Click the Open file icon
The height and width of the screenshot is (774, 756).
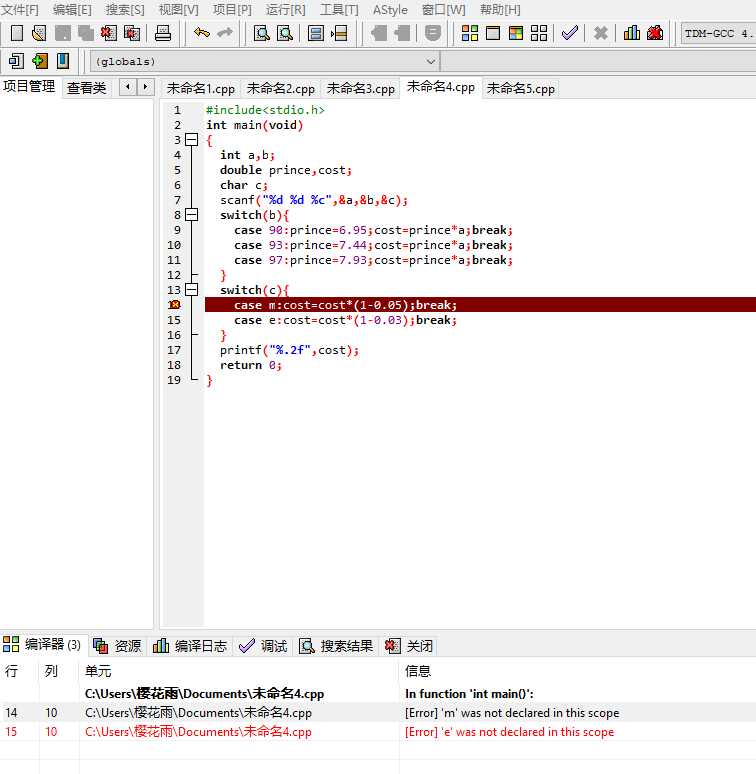39,33
